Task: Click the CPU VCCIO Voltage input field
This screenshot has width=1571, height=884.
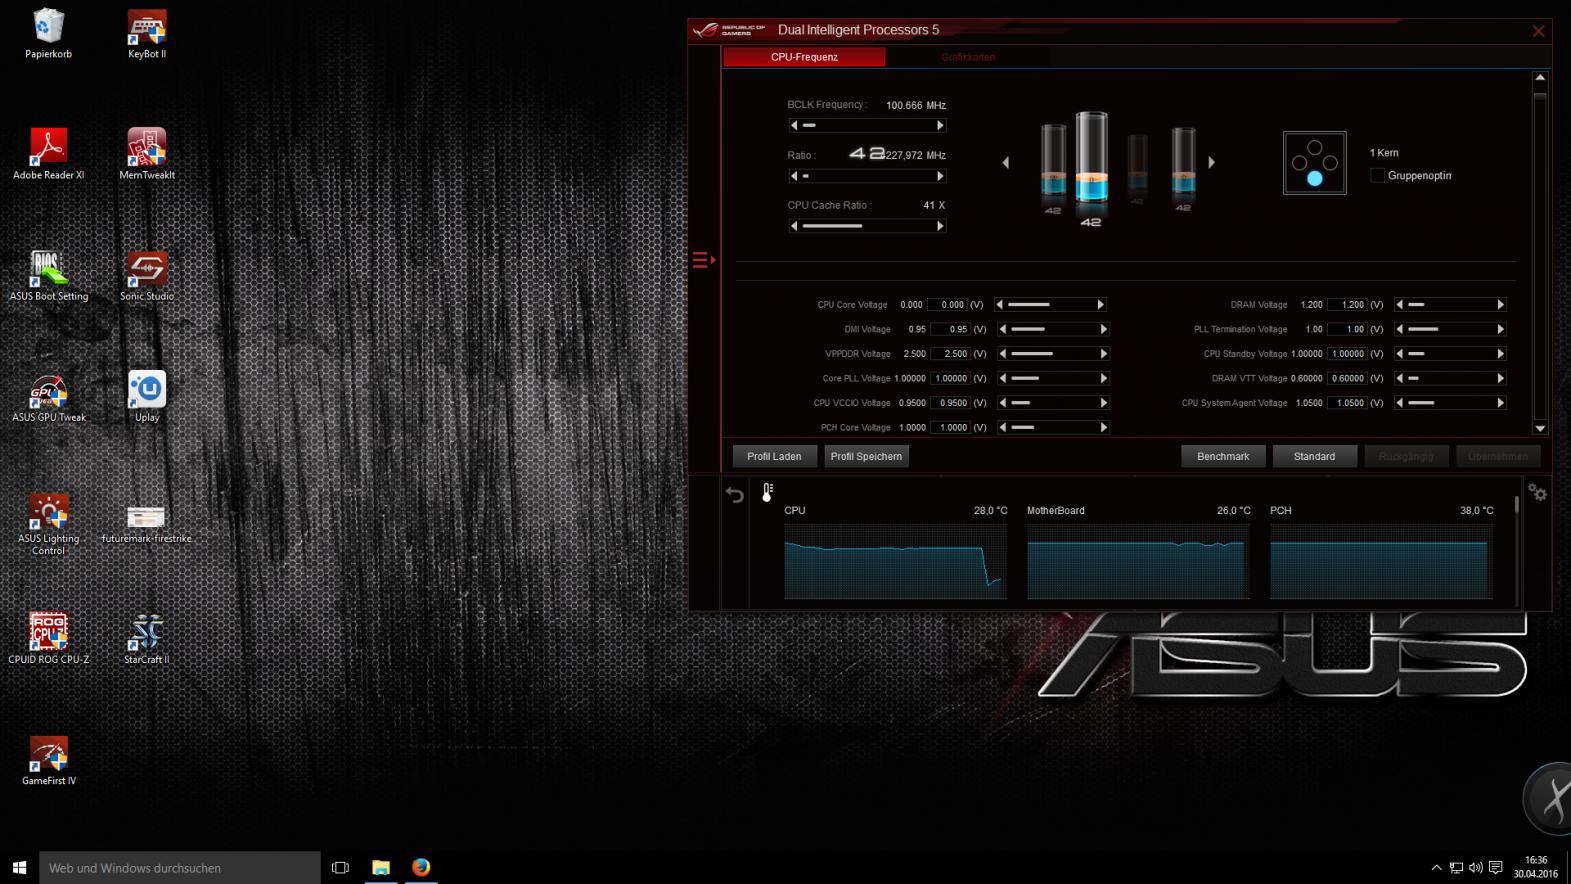Action: click(x=950, y=402)
